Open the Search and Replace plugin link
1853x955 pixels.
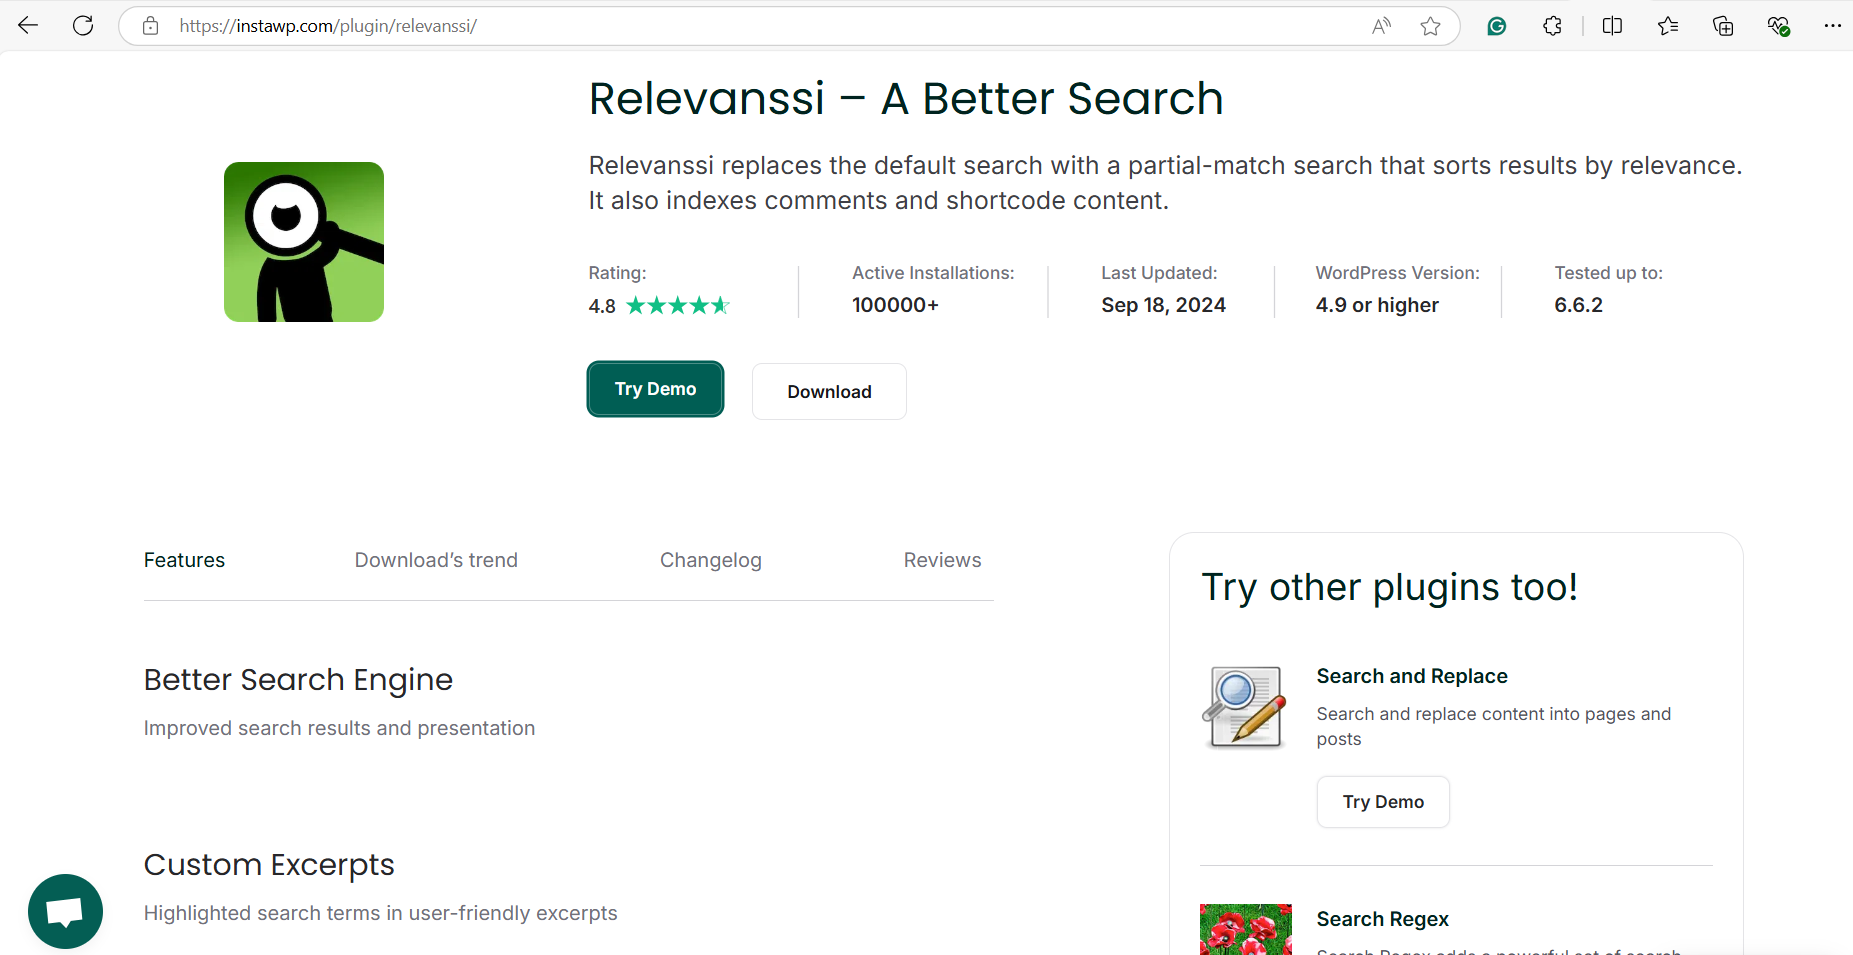click(1412, 676)
